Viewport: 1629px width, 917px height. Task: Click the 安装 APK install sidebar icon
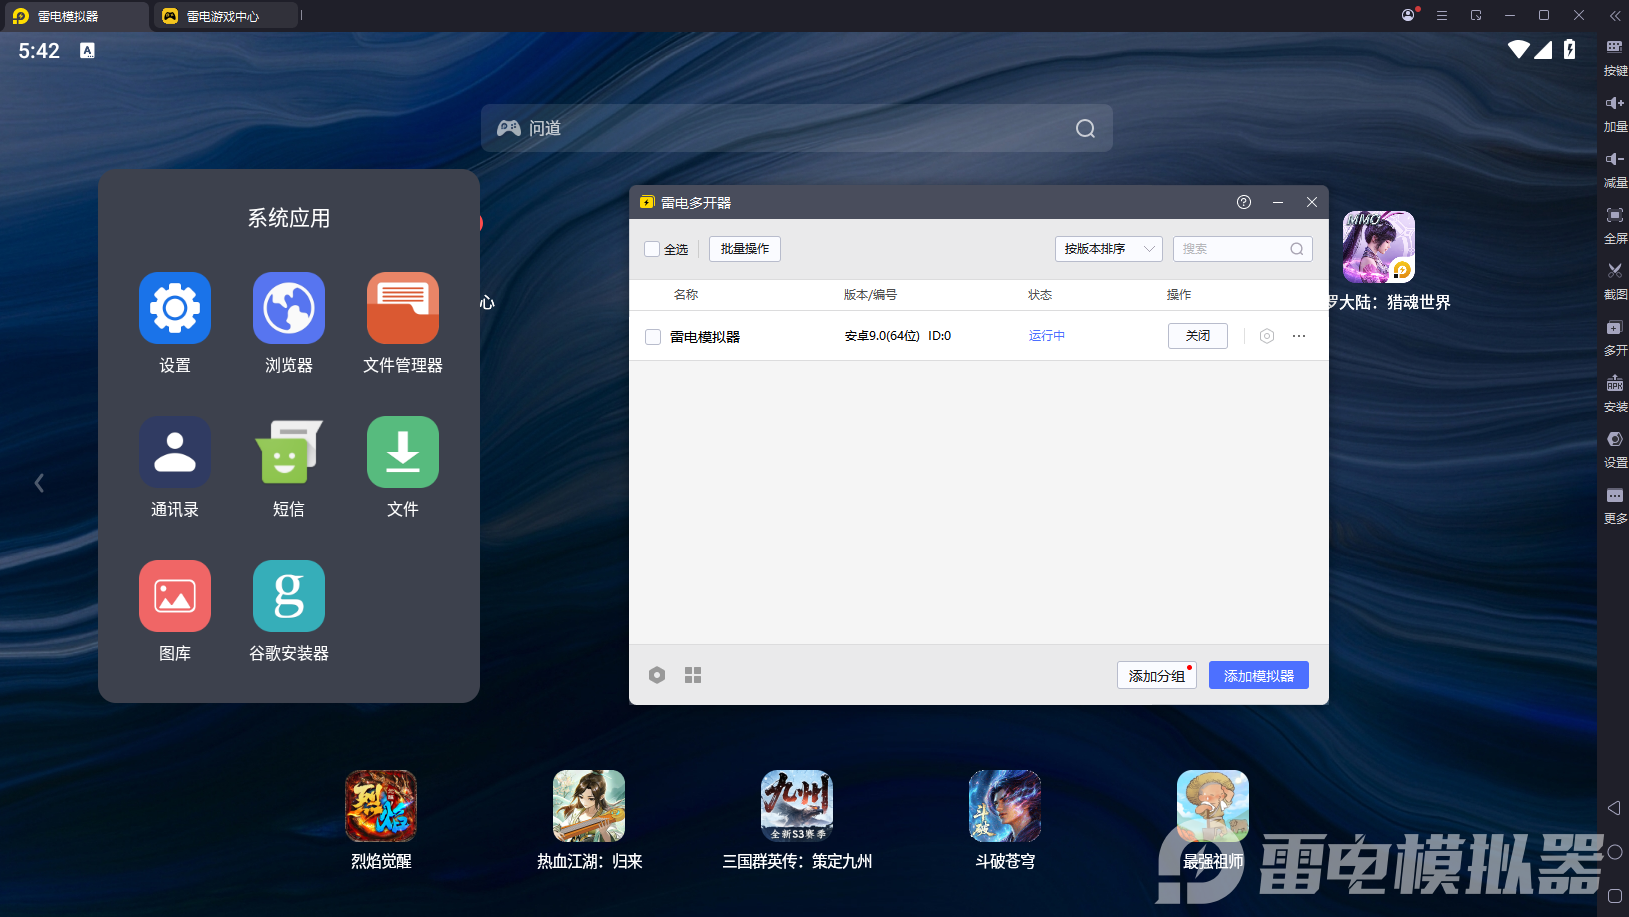pos(1615,394)
